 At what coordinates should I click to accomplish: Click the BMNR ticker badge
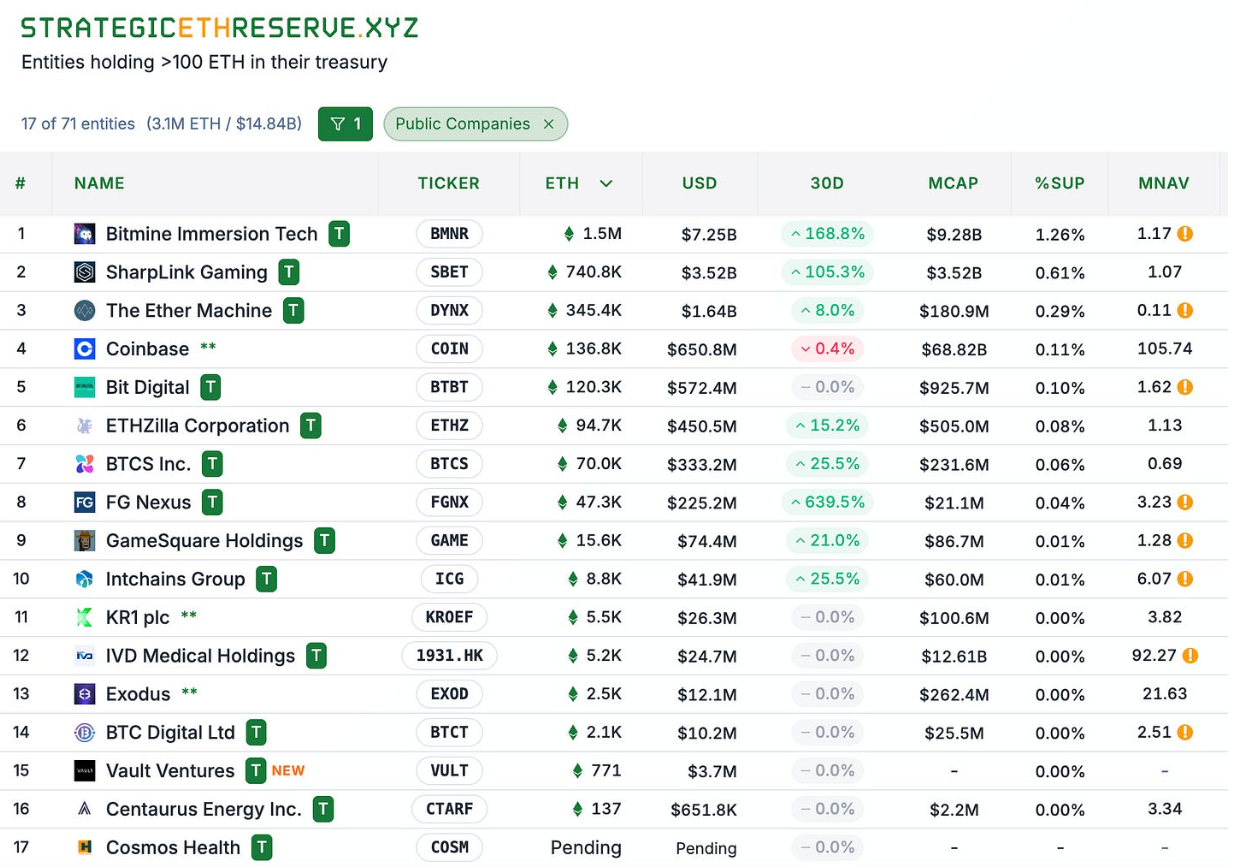tap(449, 234)
